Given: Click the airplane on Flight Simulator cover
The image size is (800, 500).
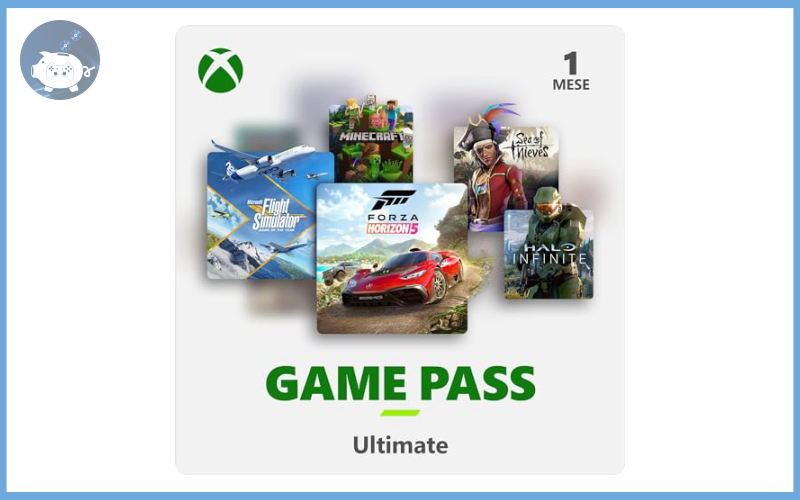Looking at the screenshot, I should (265, 161).
